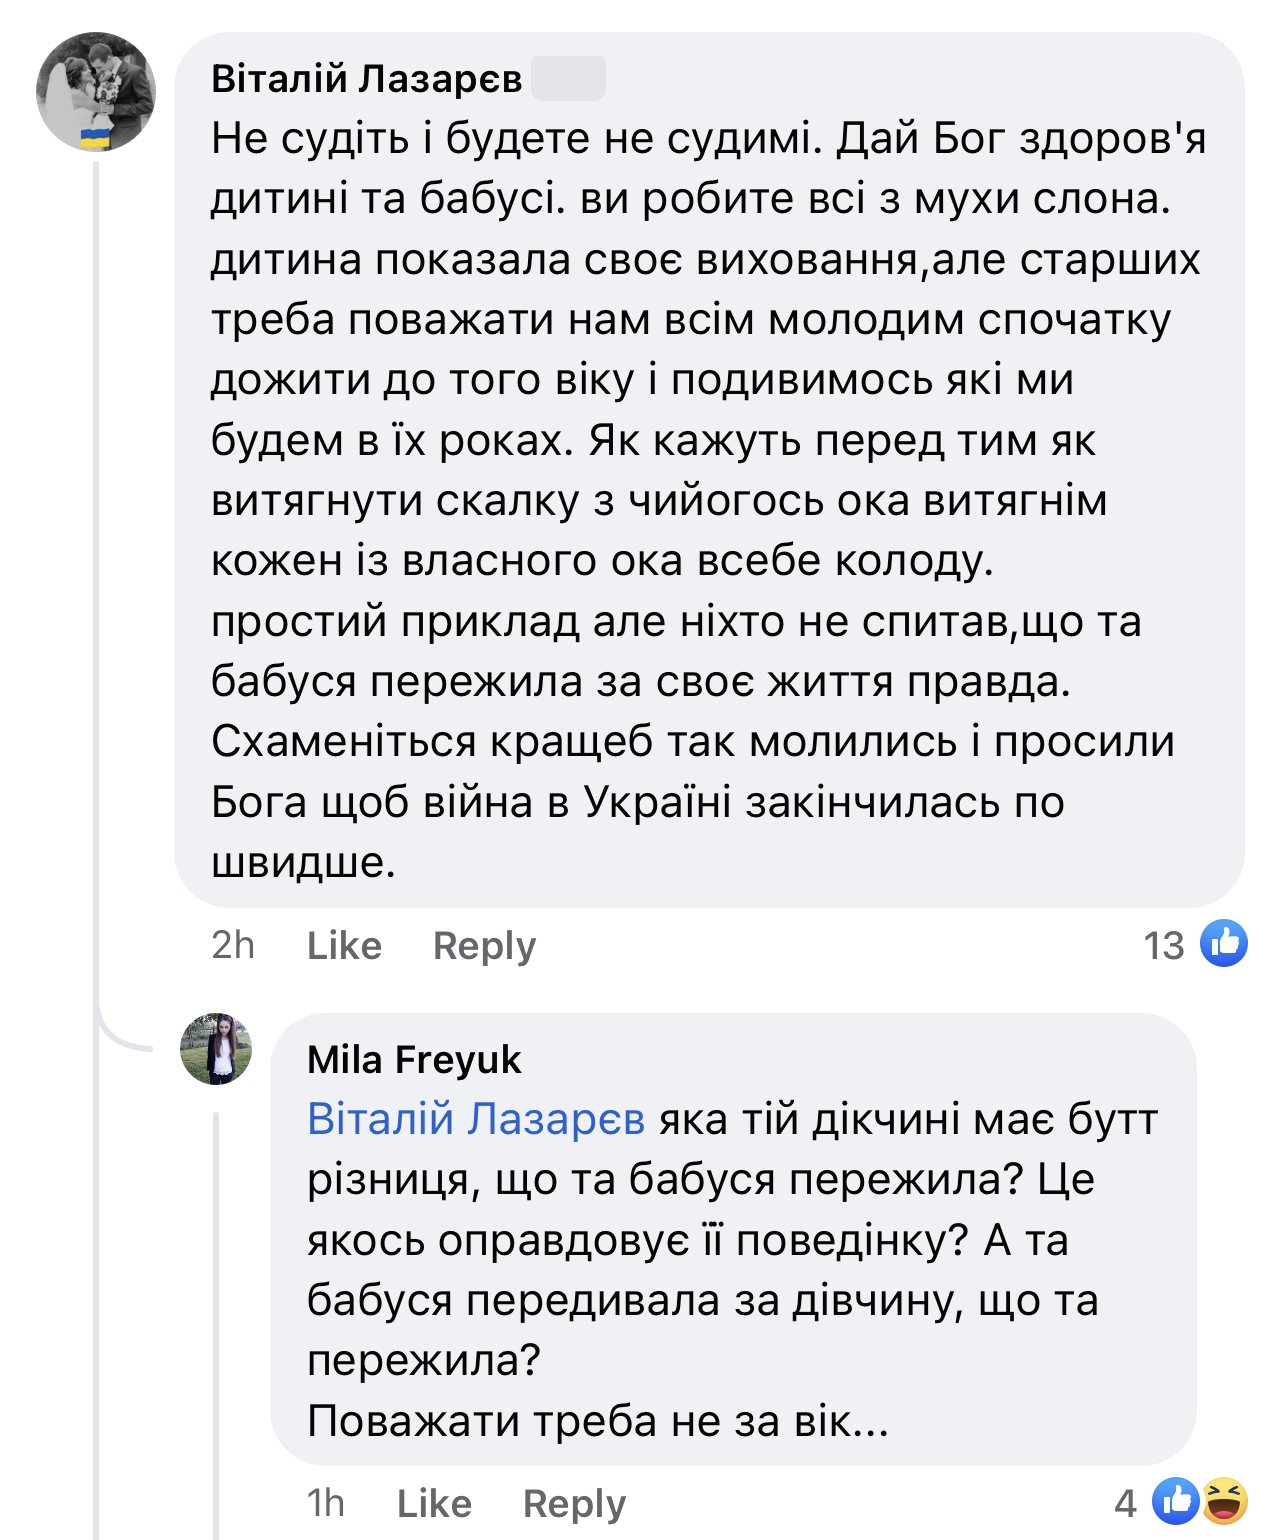The width and height of the screenshot is (1284, 1540).
Task: Click the blue Віталій Лазарєв mention in the reply
Action: pos(476,1119)
